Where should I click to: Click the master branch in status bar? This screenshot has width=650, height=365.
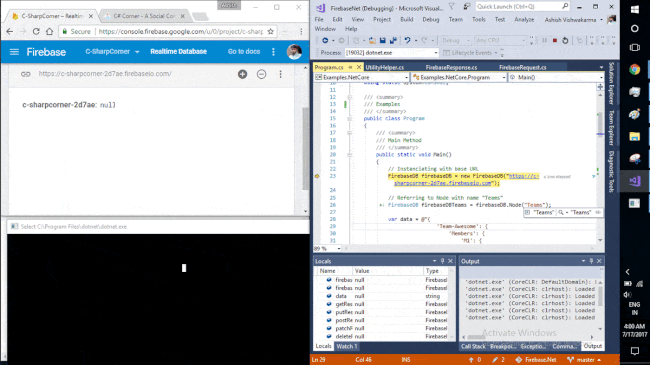585,360
